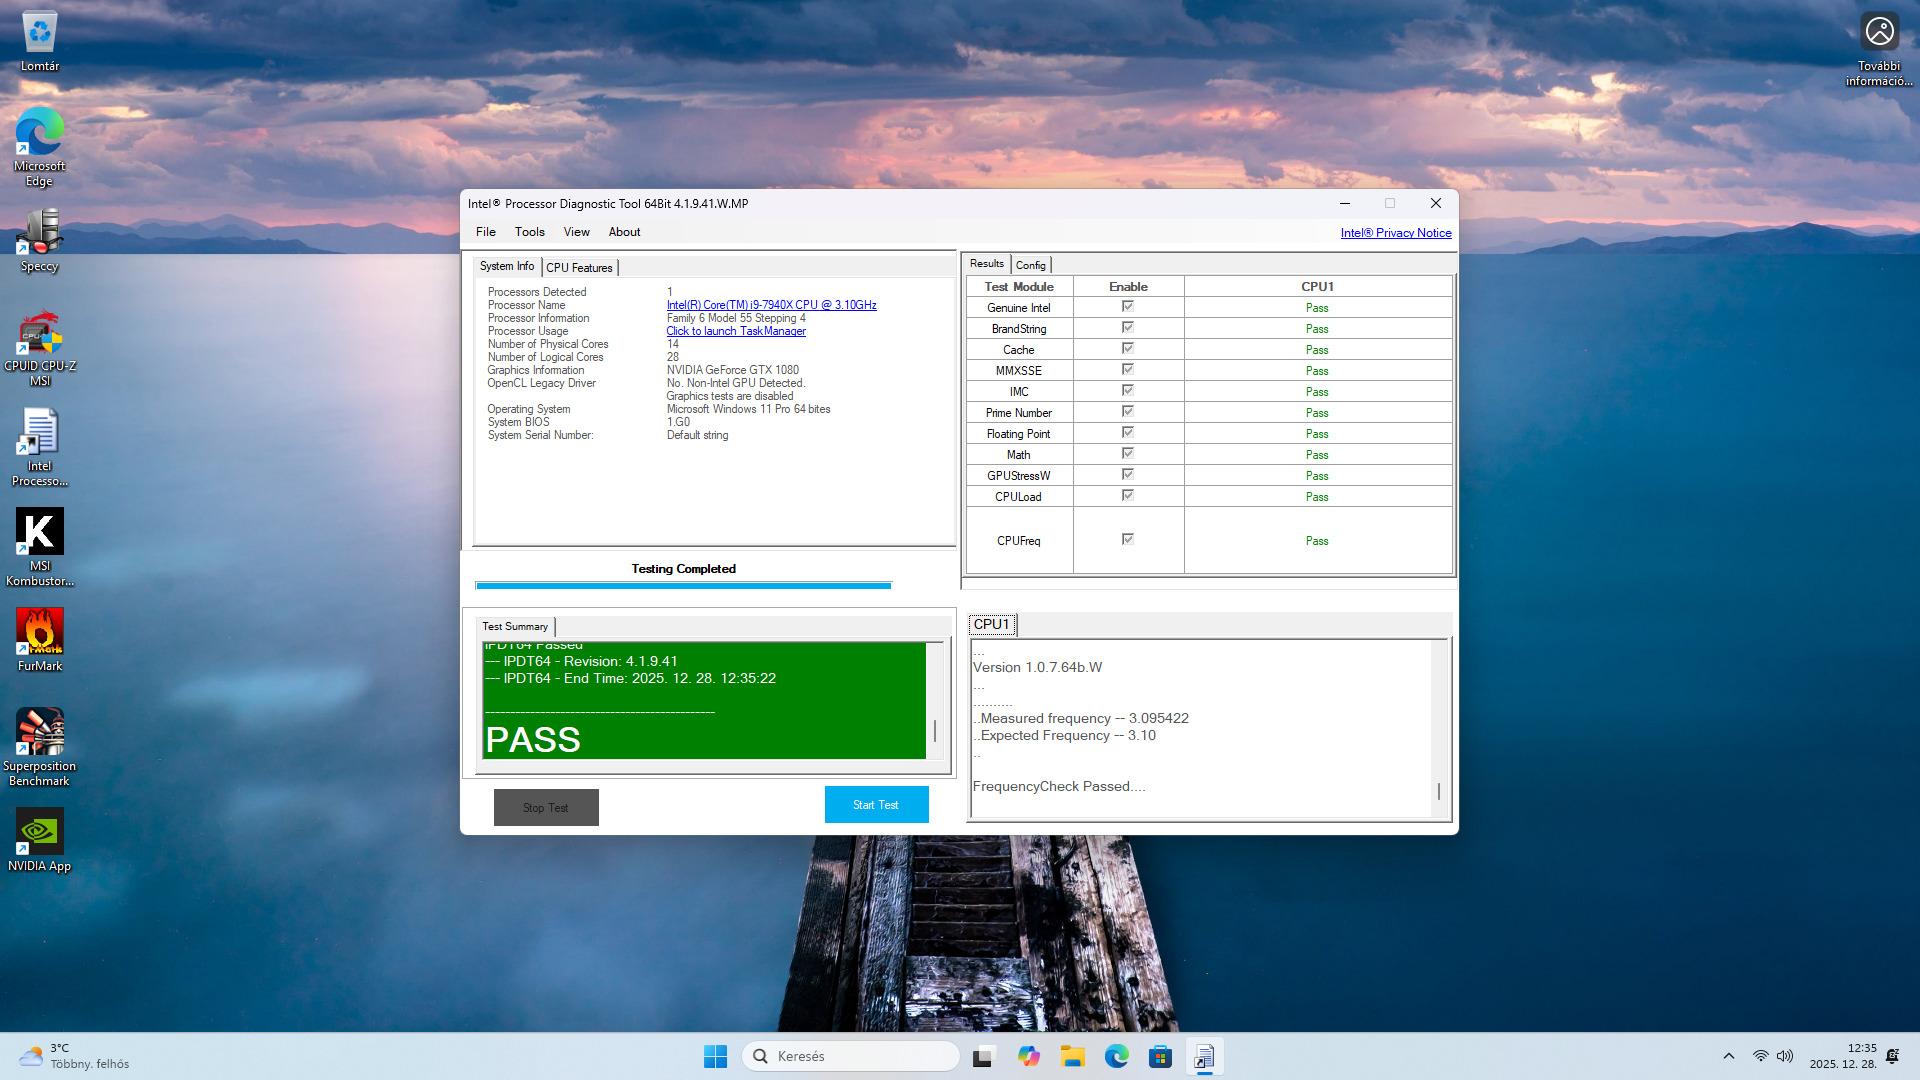Click the Test Summary scrollbar

934,700
